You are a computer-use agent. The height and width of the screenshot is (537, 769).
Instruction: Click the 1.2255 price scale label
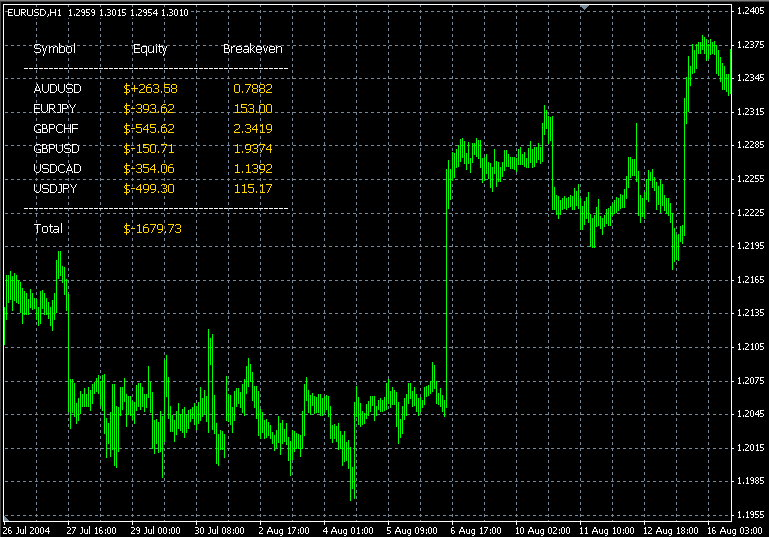[751, 179]
